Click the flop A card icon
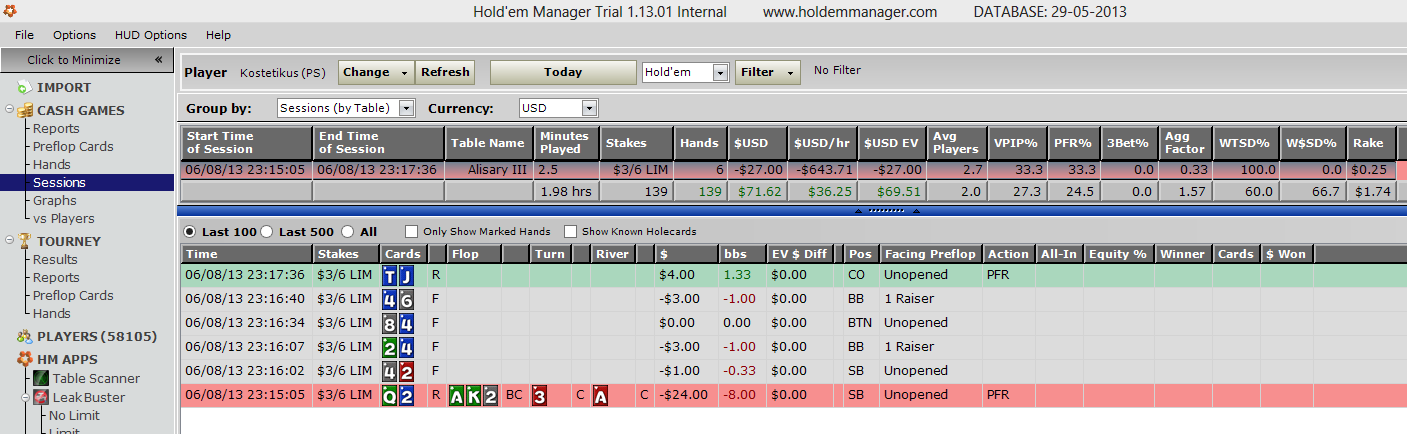Screen dimensions: 1407x434 click(457, 395)
